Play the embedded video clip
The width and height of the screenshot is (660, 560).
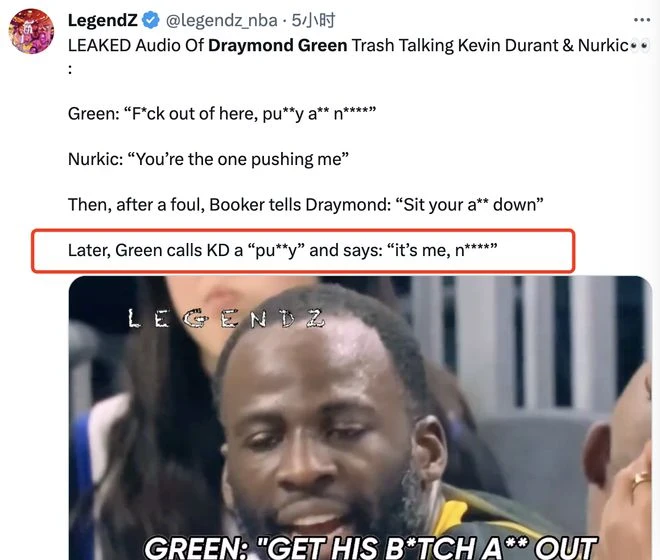(x=360, y=418)
